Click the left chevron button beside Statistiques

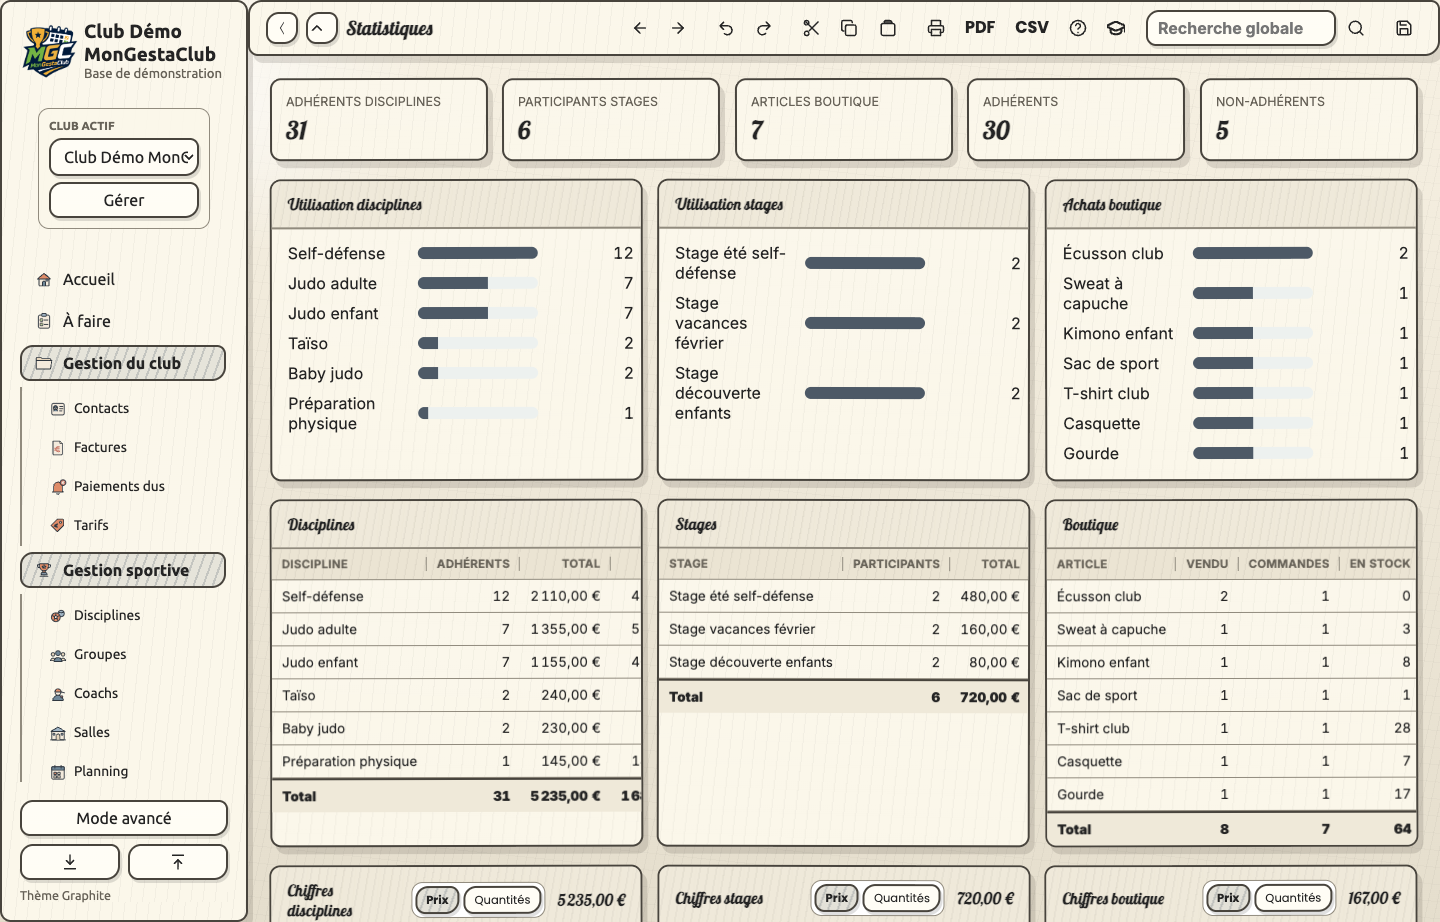point(282,28)
